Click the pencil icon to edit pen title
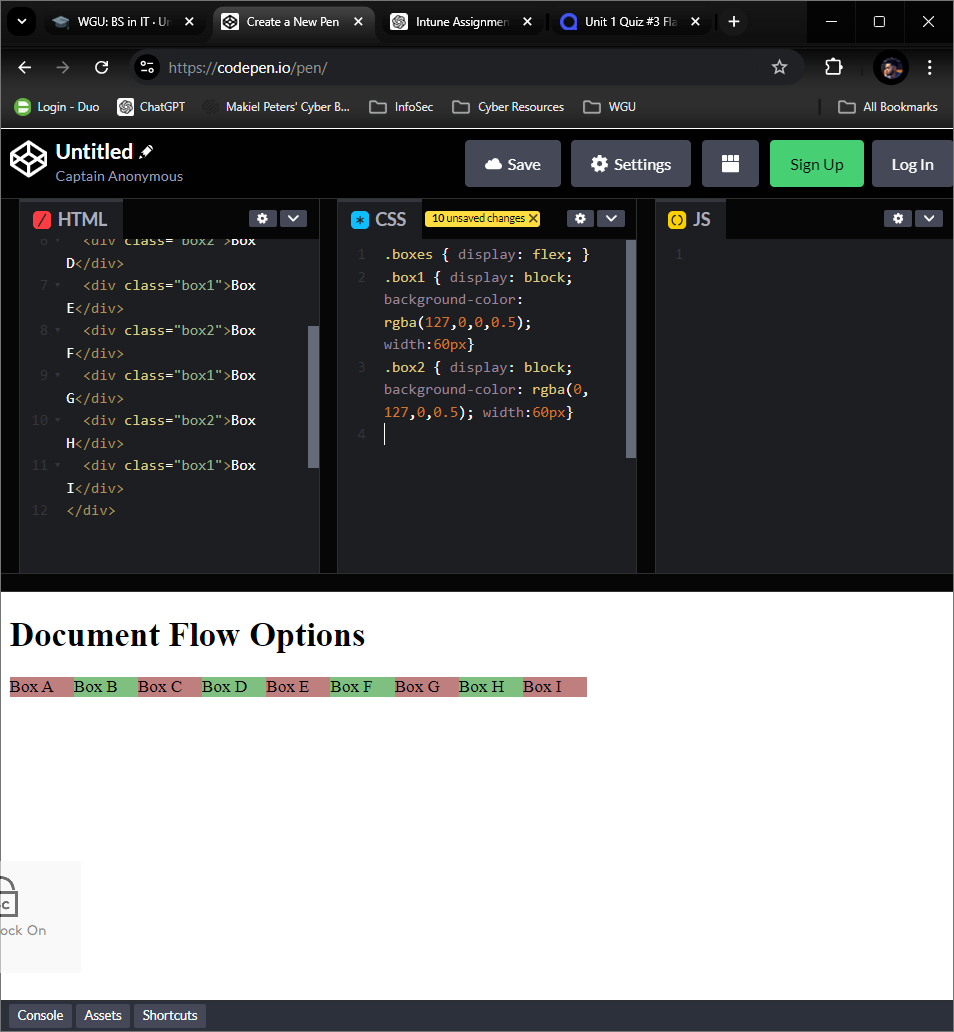954x1032 pixels. 147,152
